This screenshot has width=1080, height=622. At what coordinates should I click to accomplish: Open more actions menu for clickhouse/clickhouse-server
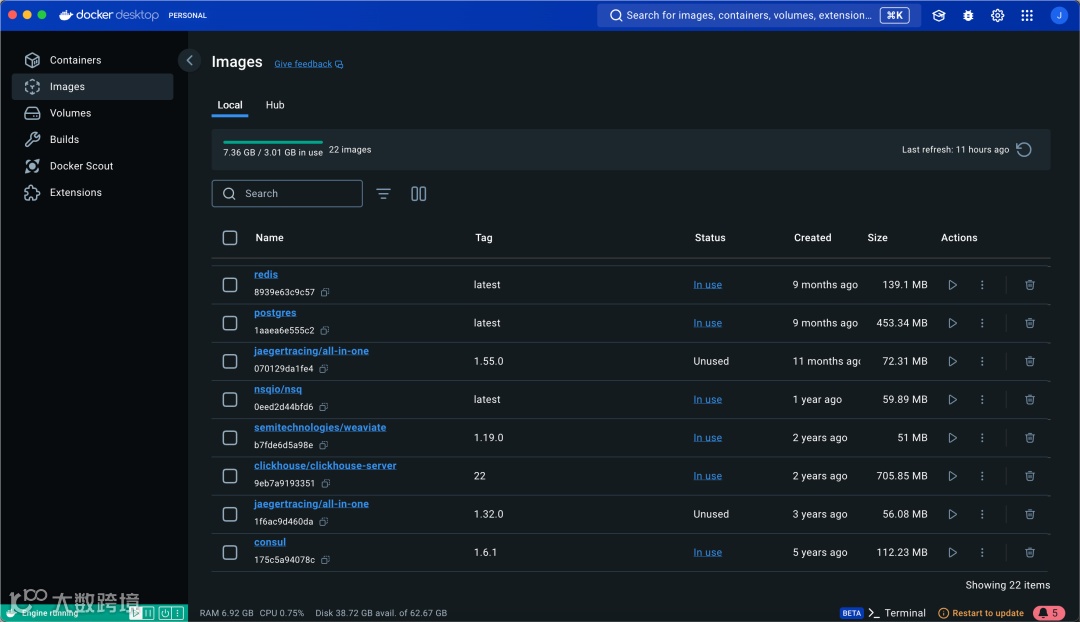(x=982, y=476)
